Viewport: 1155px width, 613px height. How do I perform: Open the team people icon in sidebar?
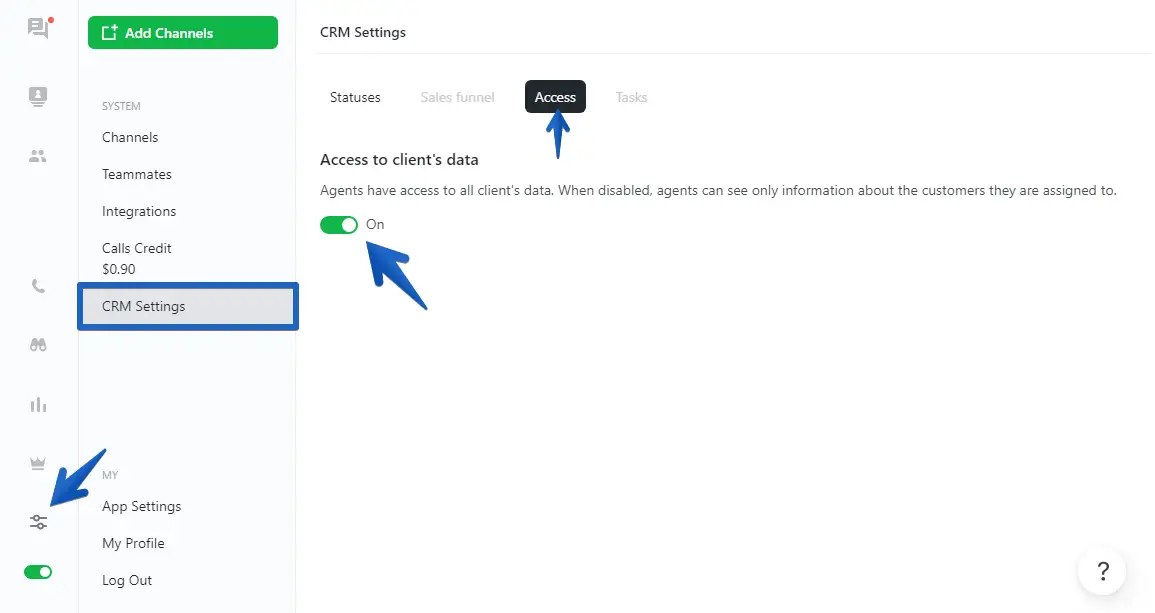click(38, 156)
